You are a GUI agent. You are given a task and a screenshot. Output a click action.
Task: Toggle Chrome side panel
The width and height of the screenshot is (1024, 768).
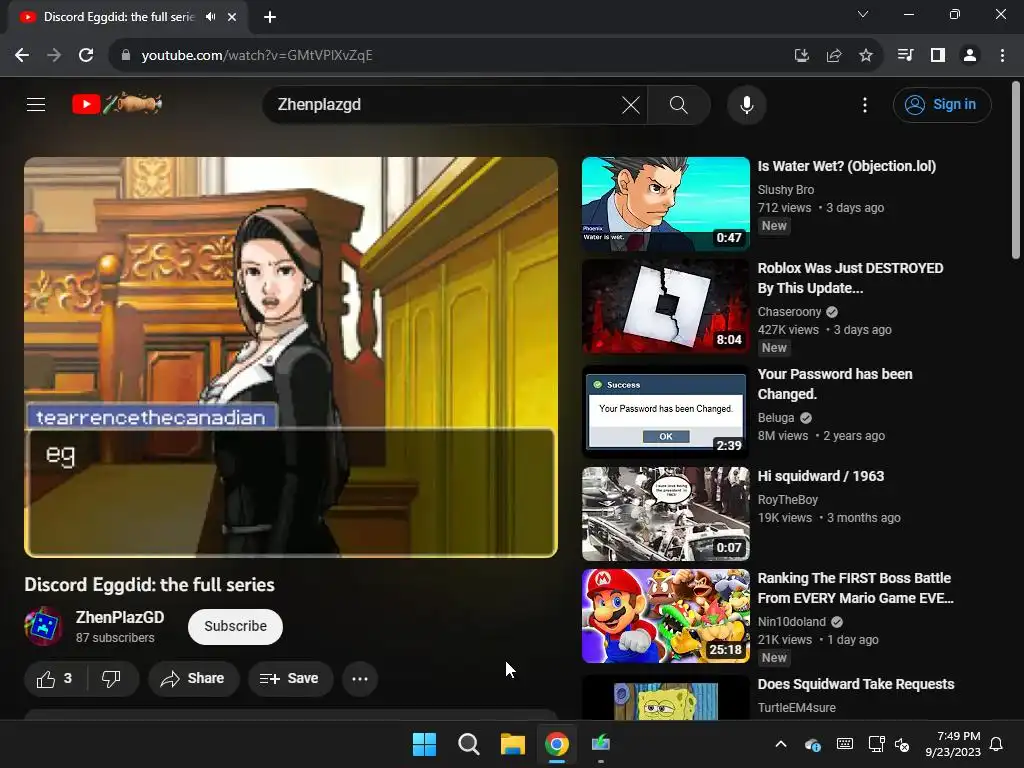938,56
